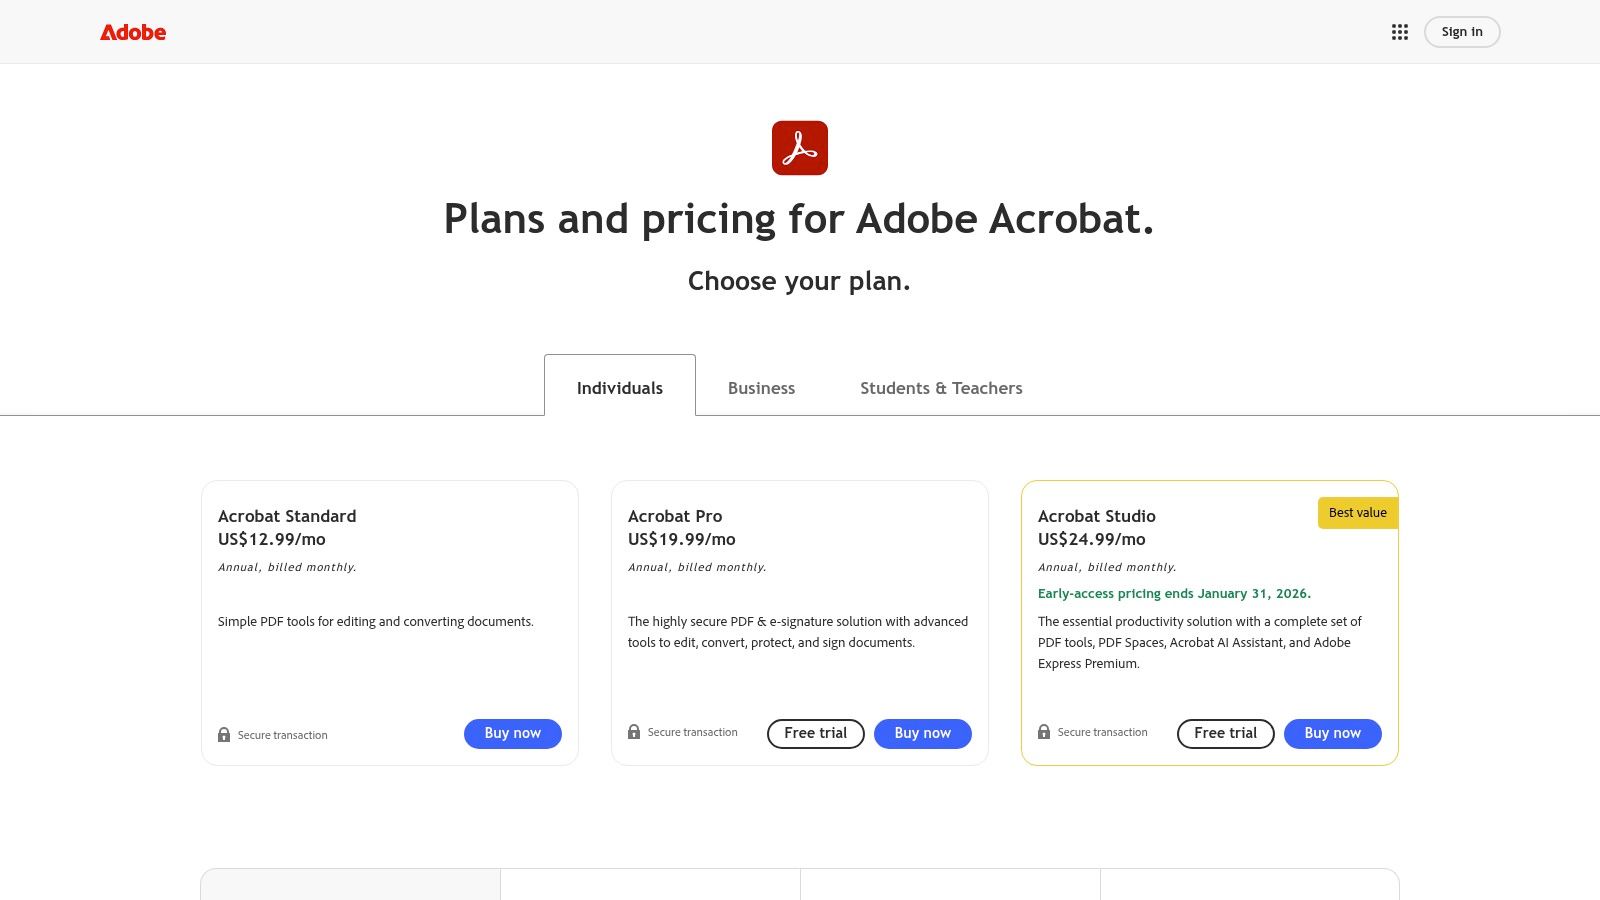Click the lock icon in the Acrobat Studio card
1600x900 pixels.
click(1044, 732)
